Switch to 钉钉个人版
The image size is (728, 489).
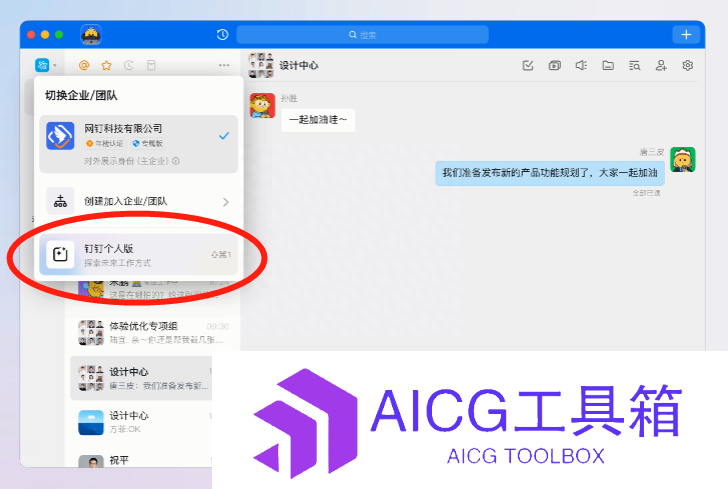pyautogui.click(x=138, y=254)
